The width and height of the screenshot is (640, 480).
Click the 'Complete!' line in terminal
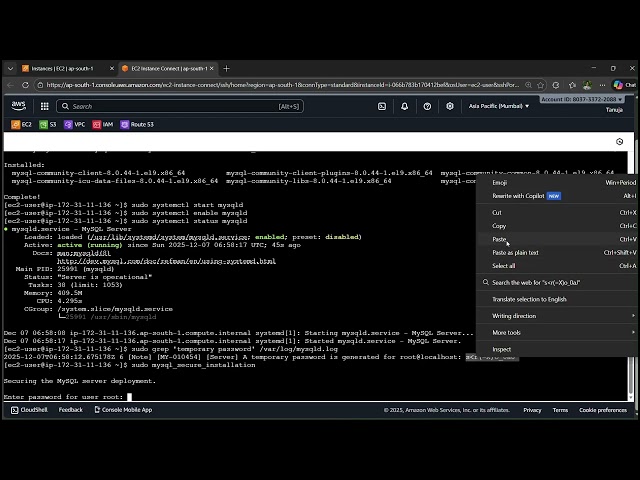click(x=22, y=197)
